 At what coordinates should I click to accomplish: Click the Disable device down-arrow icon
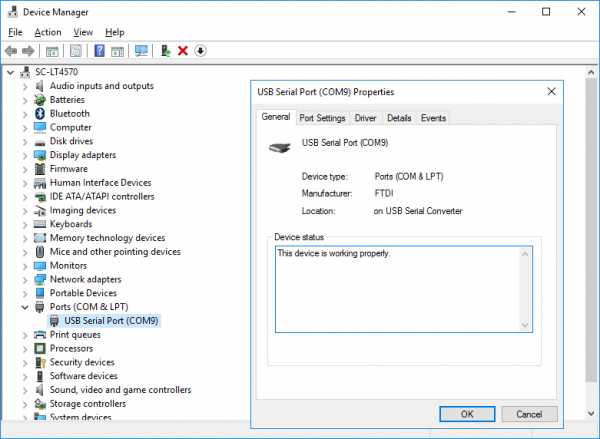(x=201, y=51)
